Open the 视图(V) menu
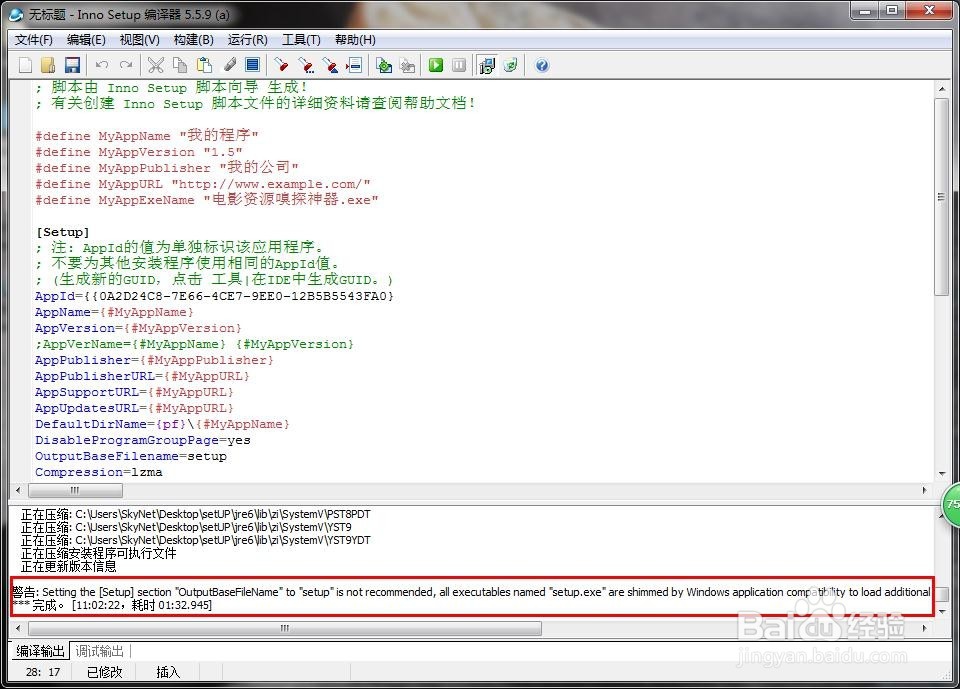 point(140,40)
